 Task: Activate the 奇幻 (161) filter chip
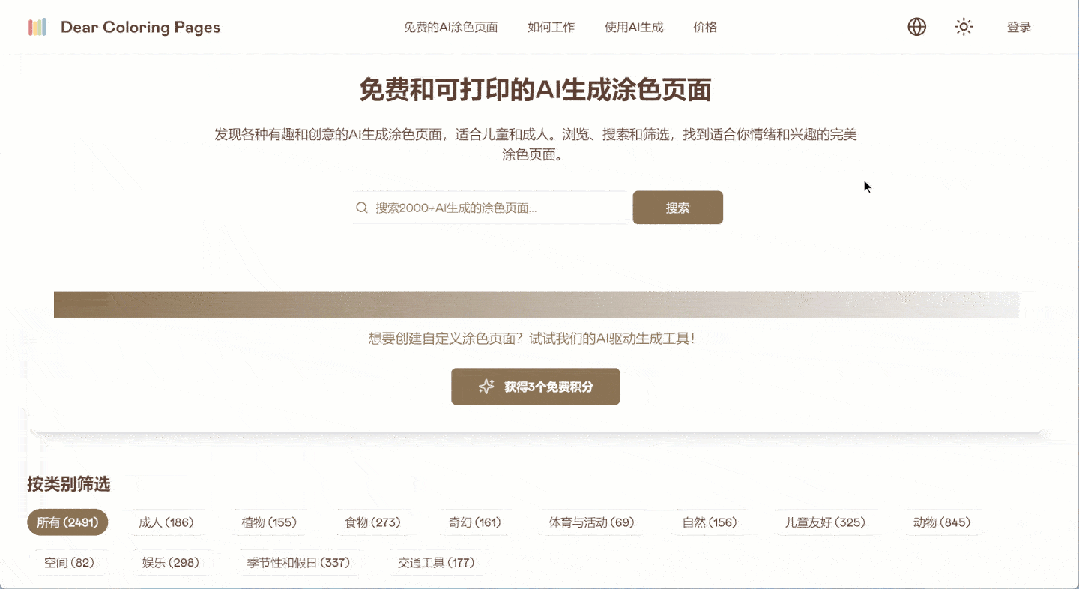(x=474, y=522)
